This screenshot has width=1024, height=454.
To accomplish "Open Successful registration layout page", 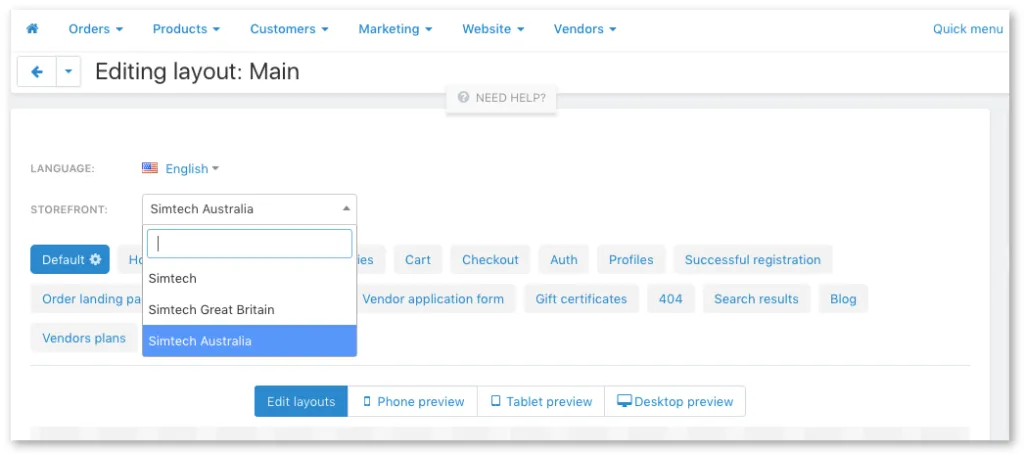I will pyautogui.click(x=753, y=259).
